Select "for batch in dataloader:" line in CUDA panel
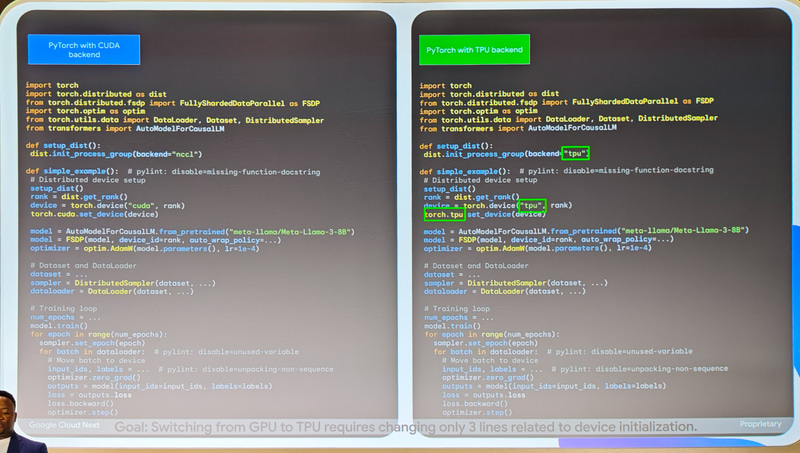The width and height of the screenshot is (800, 453). [x=169, y=351]
